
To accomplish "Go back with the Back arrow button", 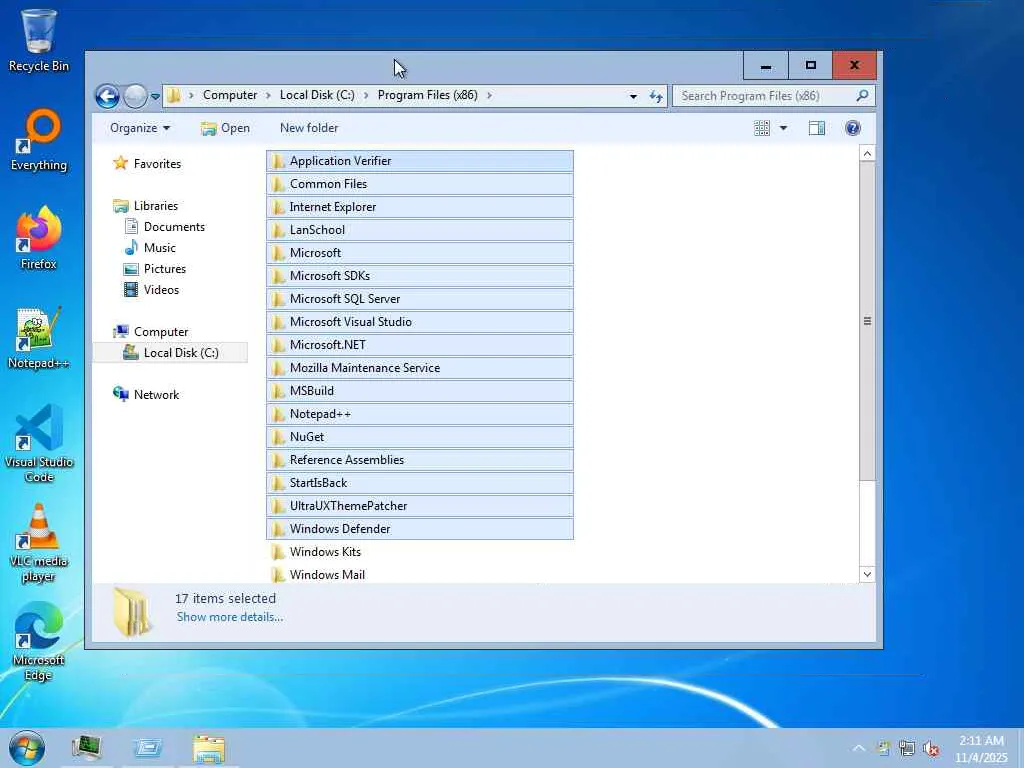I will pyautogui.click(x=108, y=97).
